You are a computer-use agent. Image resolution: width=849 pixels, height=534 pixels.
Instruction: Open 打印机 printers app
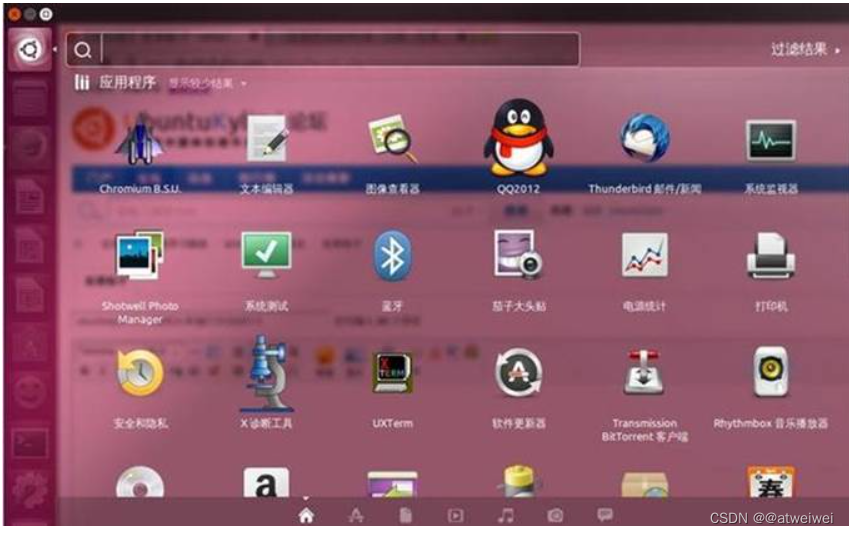[x=770, y=256]
